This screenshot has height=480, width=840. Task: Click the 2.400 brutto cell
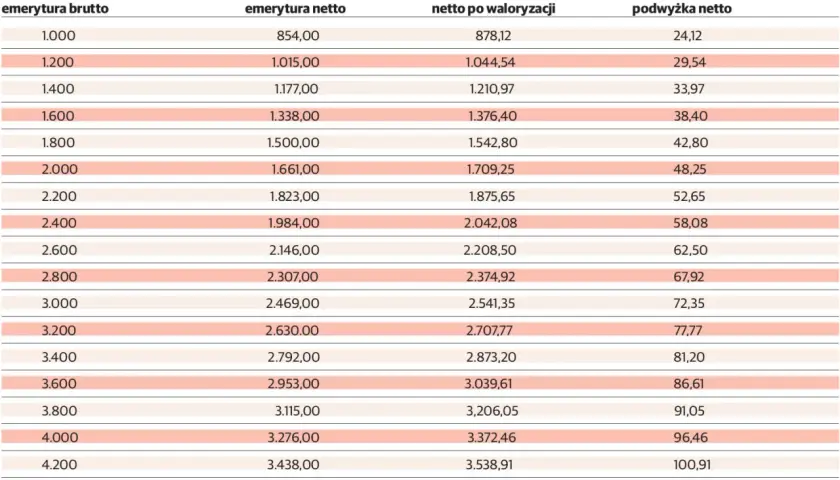(59, 223)
